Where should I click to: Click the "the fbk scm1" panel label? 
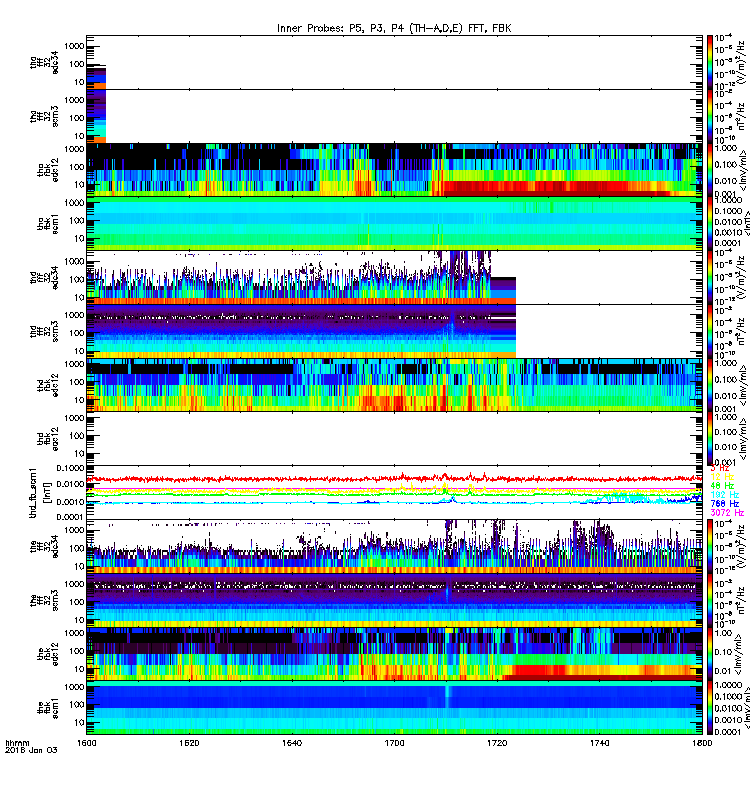click(x=48, y=707)
